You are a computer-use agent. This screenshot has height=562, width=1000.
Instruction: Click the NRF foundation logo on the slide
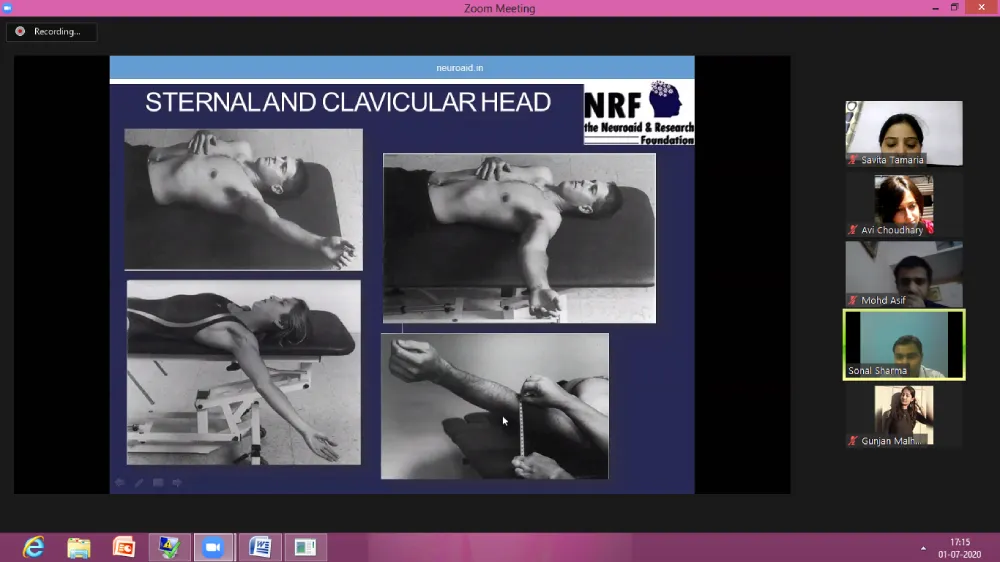pos(639,113)
